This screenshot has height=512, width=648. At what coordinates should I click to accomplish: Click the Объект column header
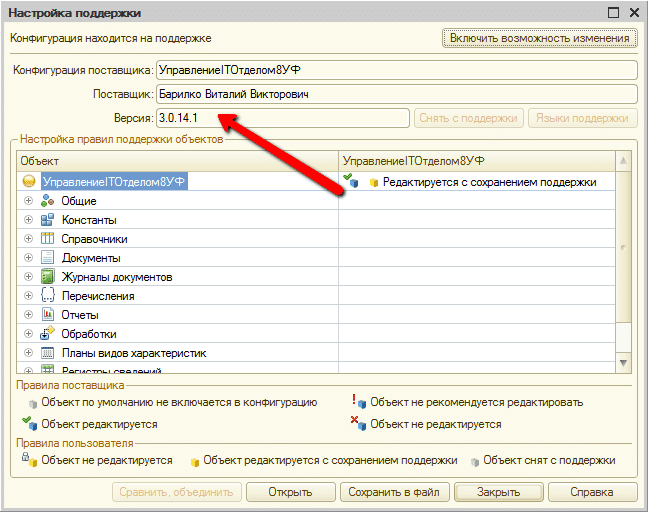pyautogui.click(x=178, y=161)
